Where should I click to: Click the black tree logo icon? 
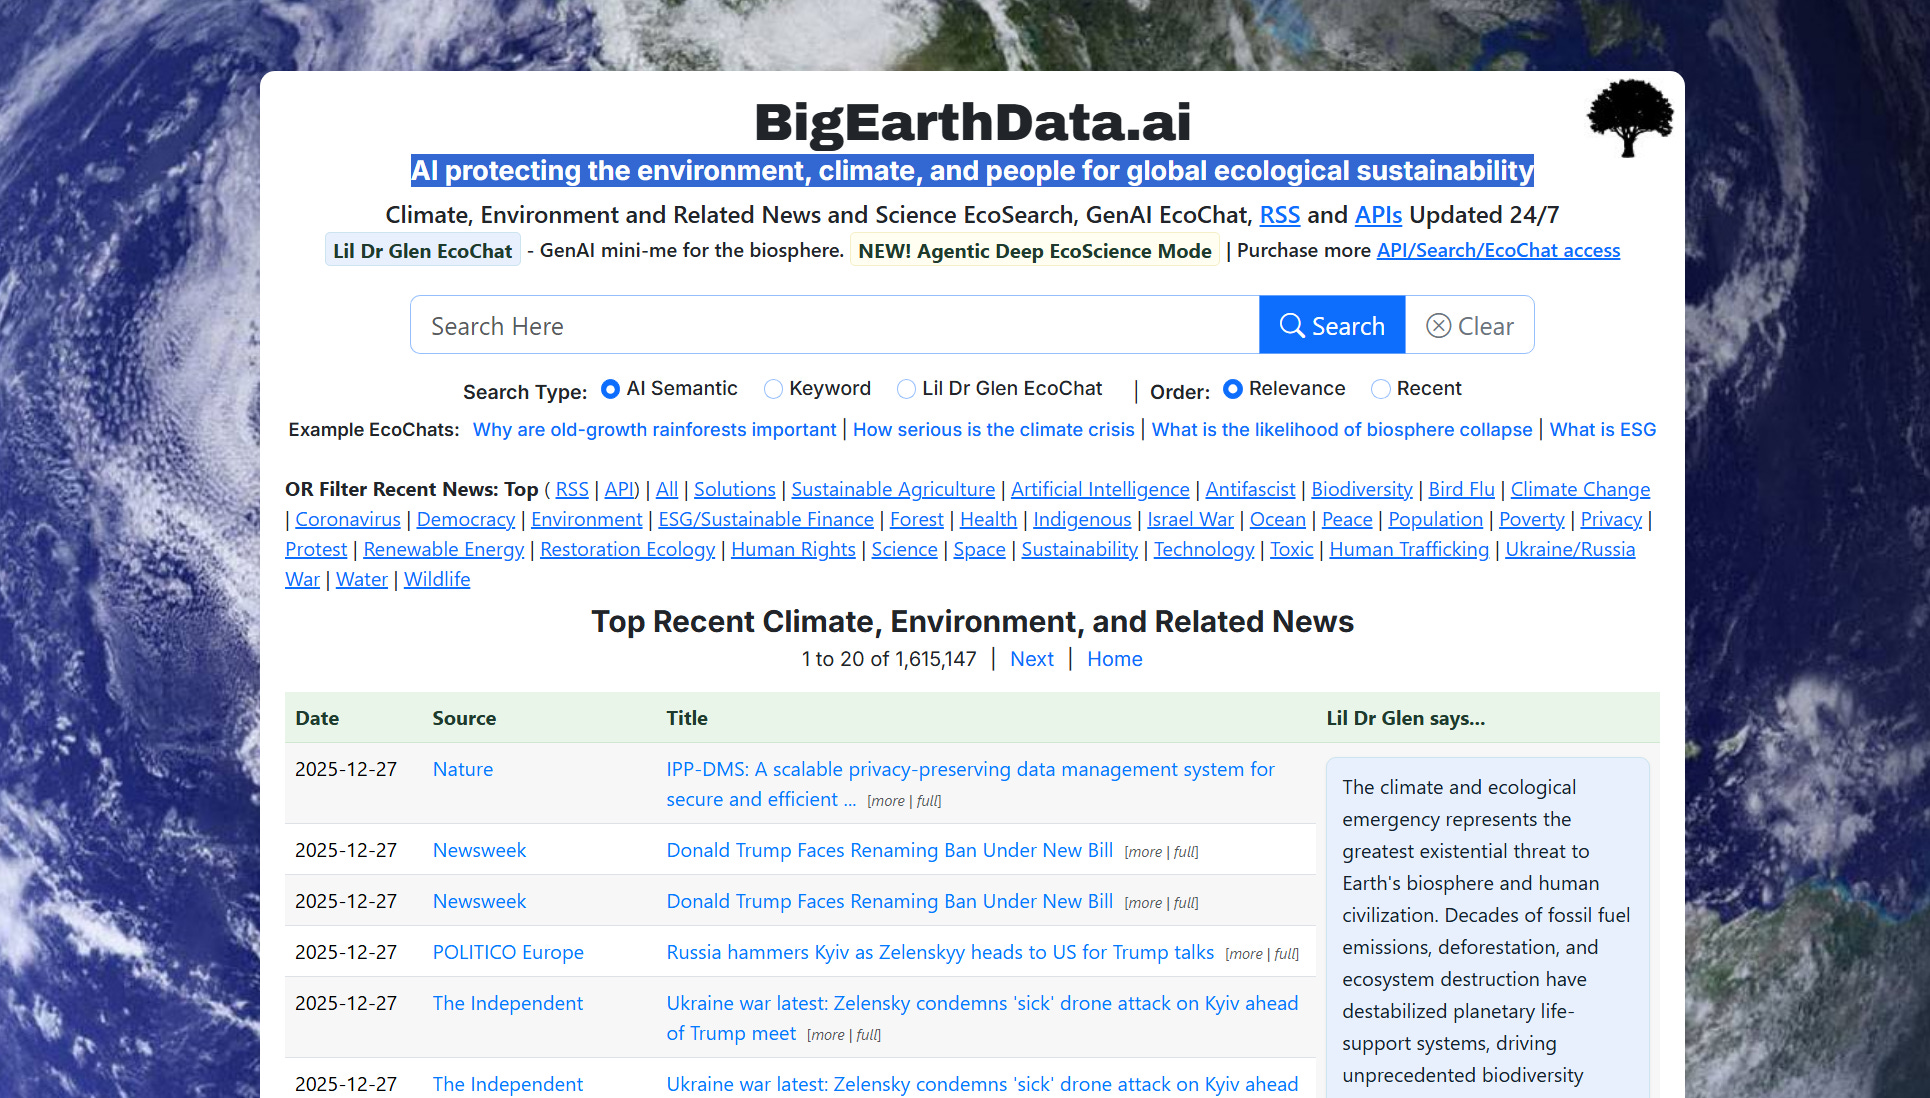point(1629,118)
